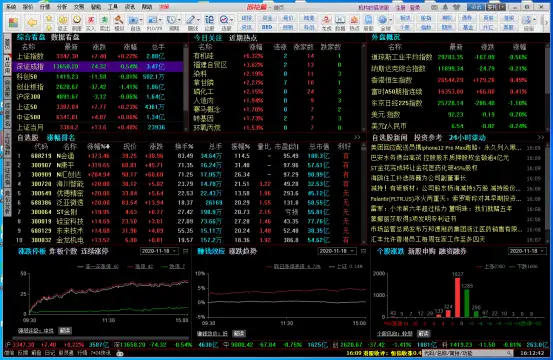This screenshot has width=553, height=360.
Task: Switch to the 近期热点 tab
Action: tap(243, 38)
